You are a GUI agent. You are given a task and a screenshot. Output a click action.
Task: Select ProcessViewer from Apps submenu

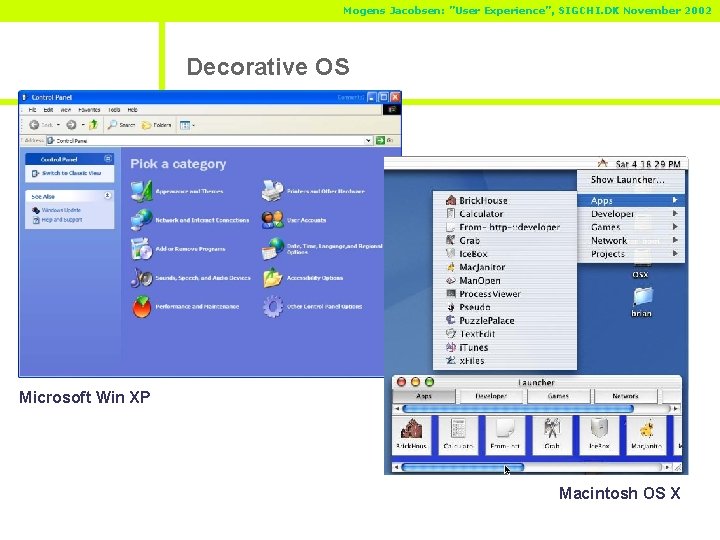pos(505,294)
